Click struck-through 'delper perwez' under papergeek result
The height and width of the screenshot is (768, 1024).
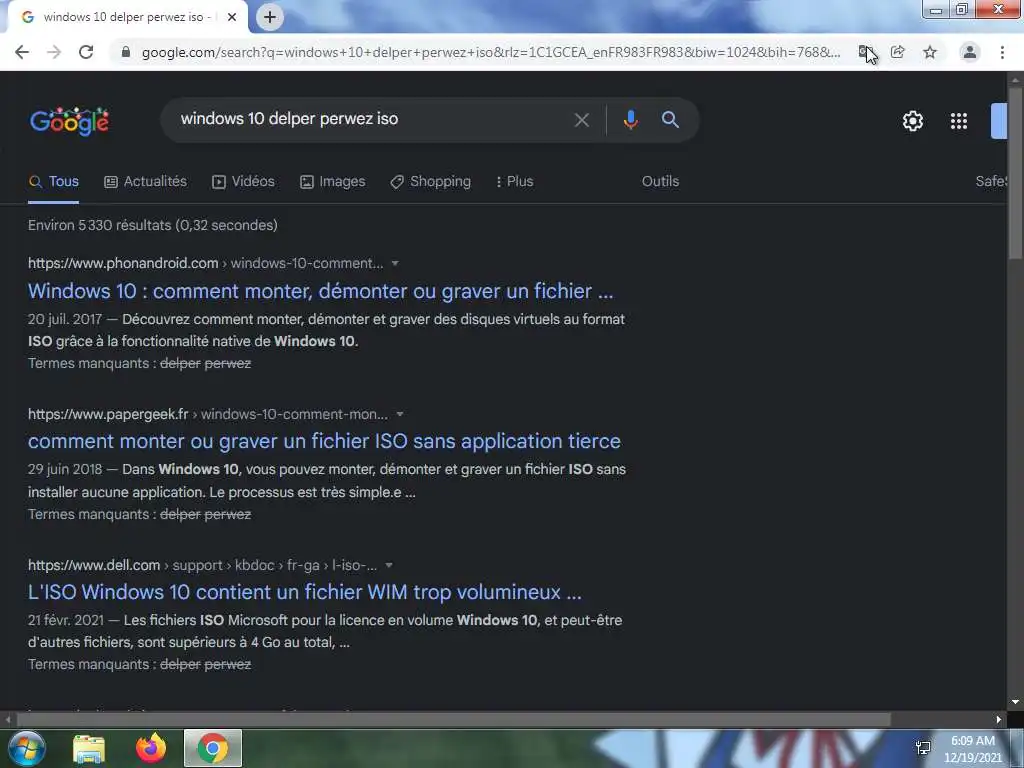(x=206, y=515)
